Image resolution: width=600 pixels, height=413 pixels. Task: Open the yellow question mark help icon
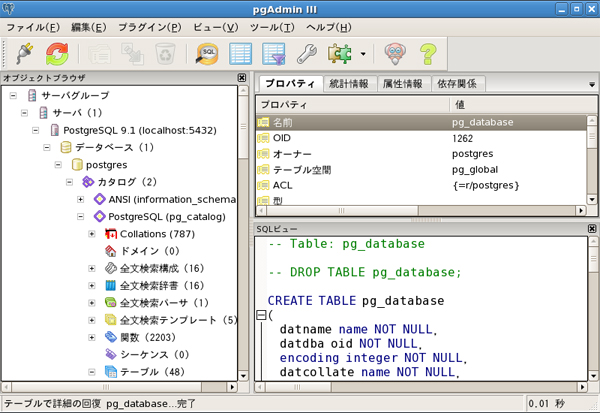coord(428,54)
